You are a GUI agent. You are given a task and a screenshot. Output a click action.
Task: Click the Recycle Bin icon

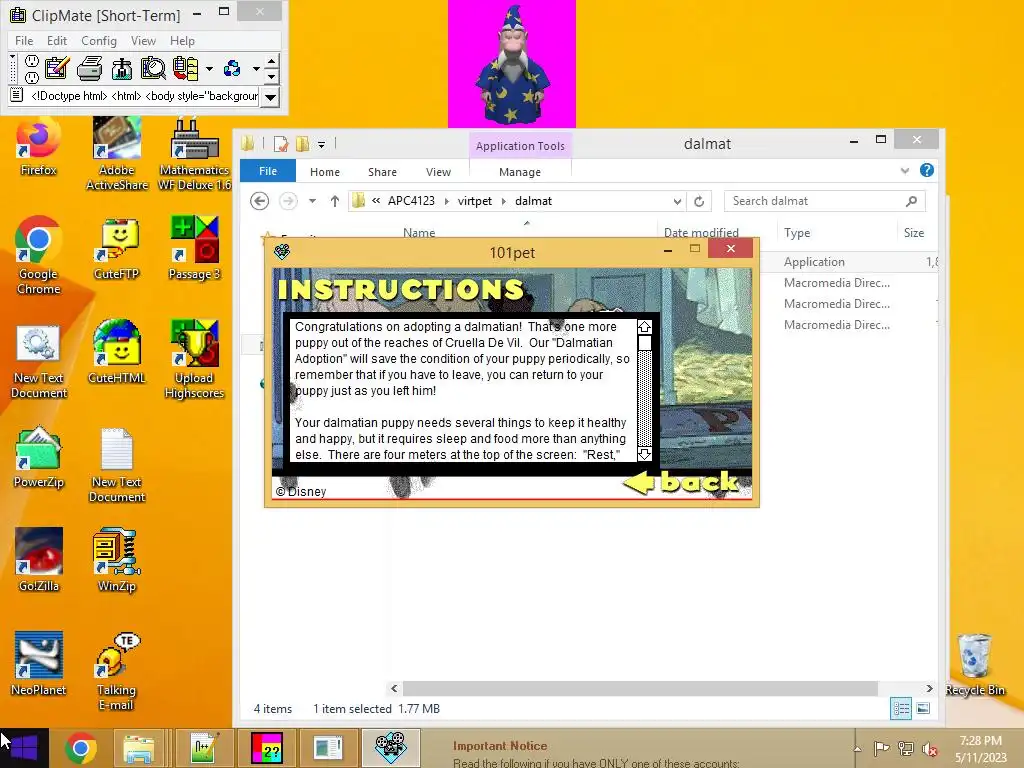tap(975, 665)
